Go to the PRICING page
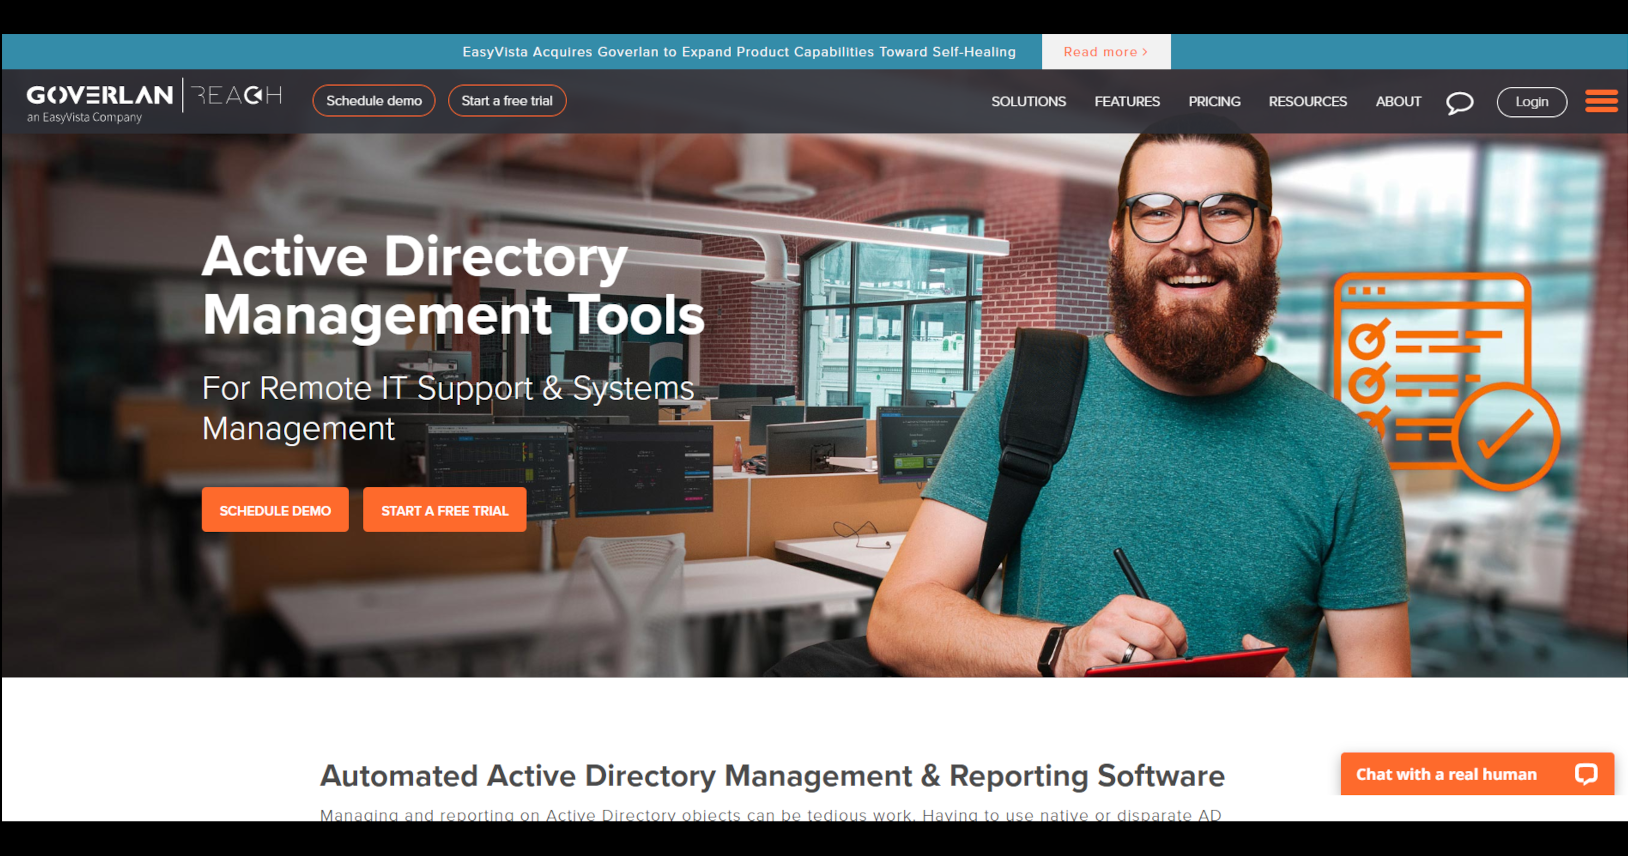Image resolution: width=1628 pixels, height=856 pixels. pos(1214,102)
